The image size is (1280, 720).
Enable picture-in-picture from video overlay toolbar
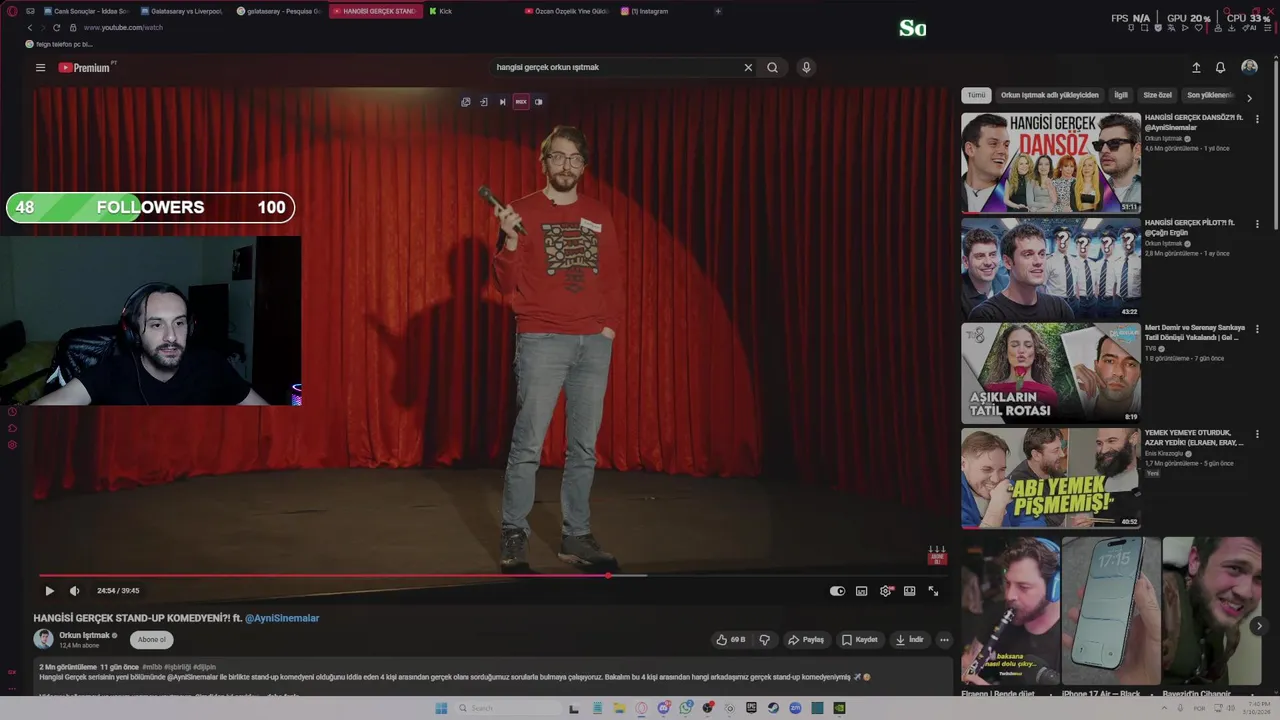(x=465, y=102)
